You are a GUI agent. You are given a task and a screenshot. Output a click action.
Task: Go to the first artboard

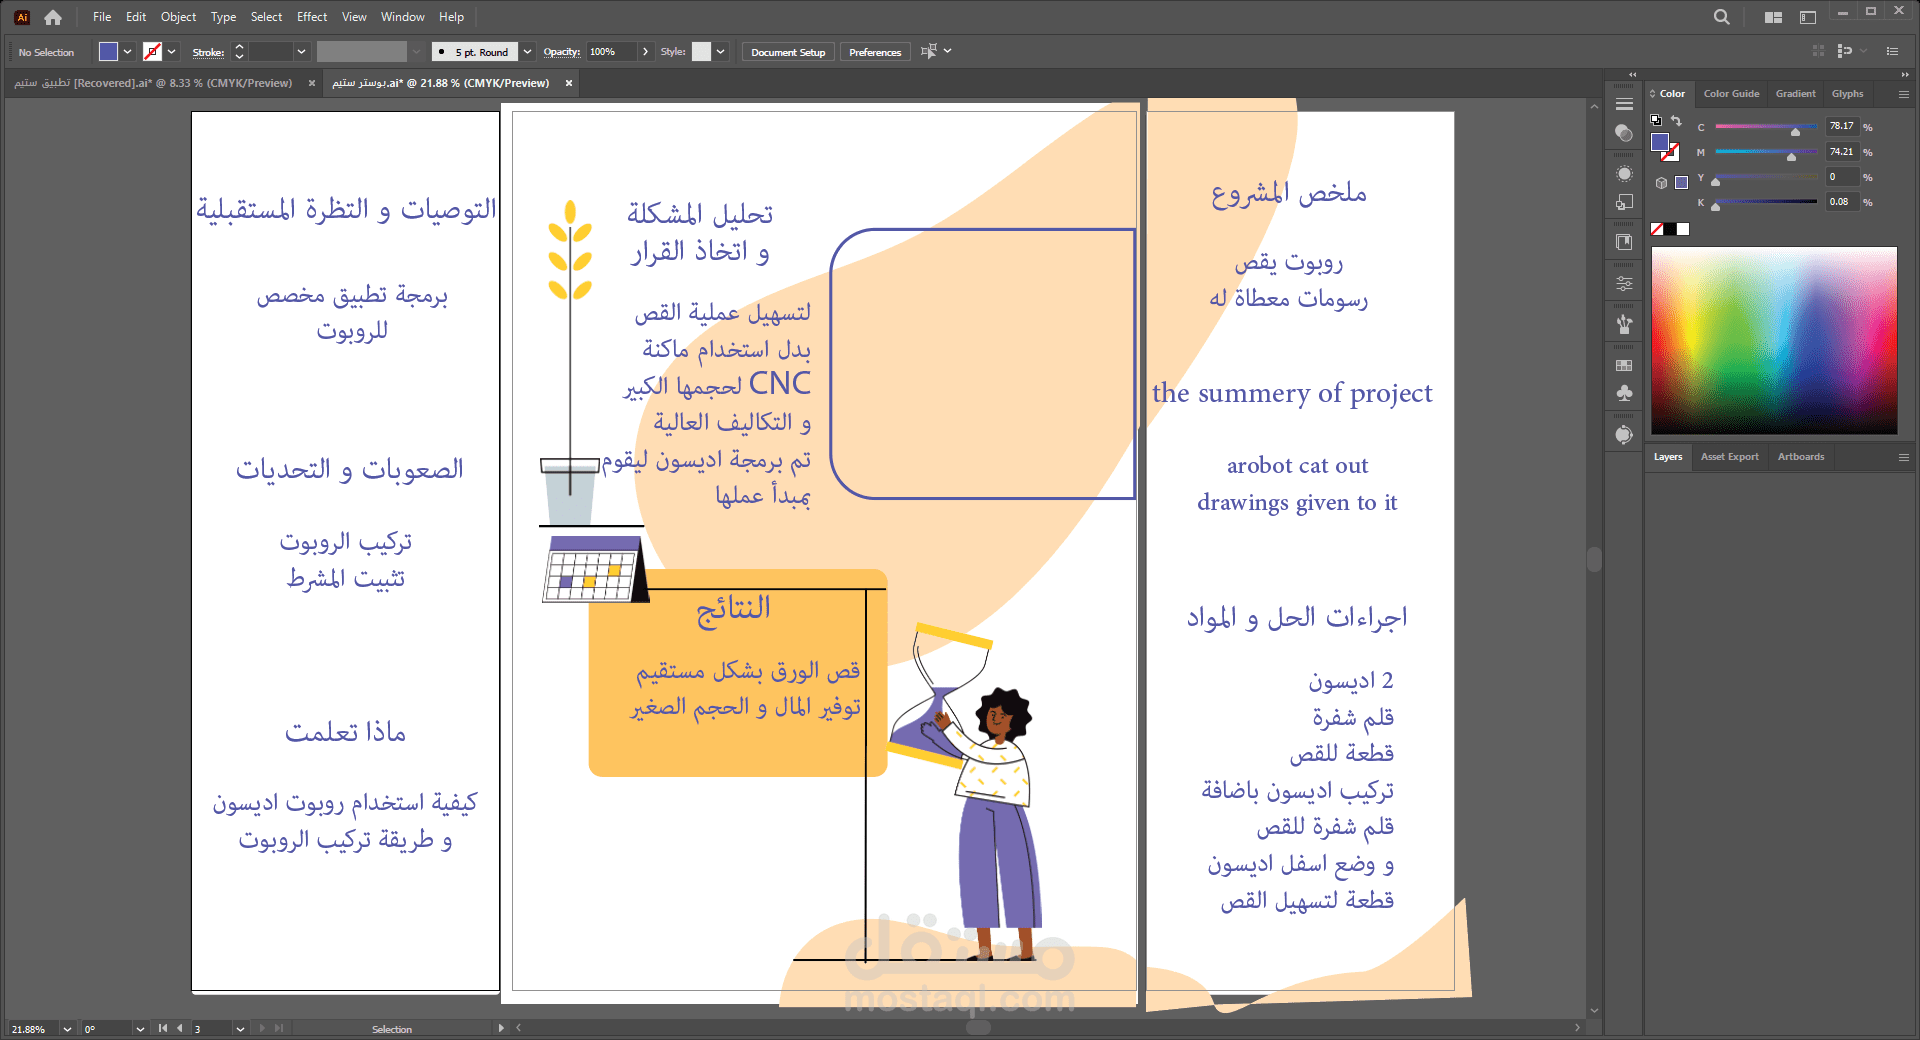tap(163, 1028)
